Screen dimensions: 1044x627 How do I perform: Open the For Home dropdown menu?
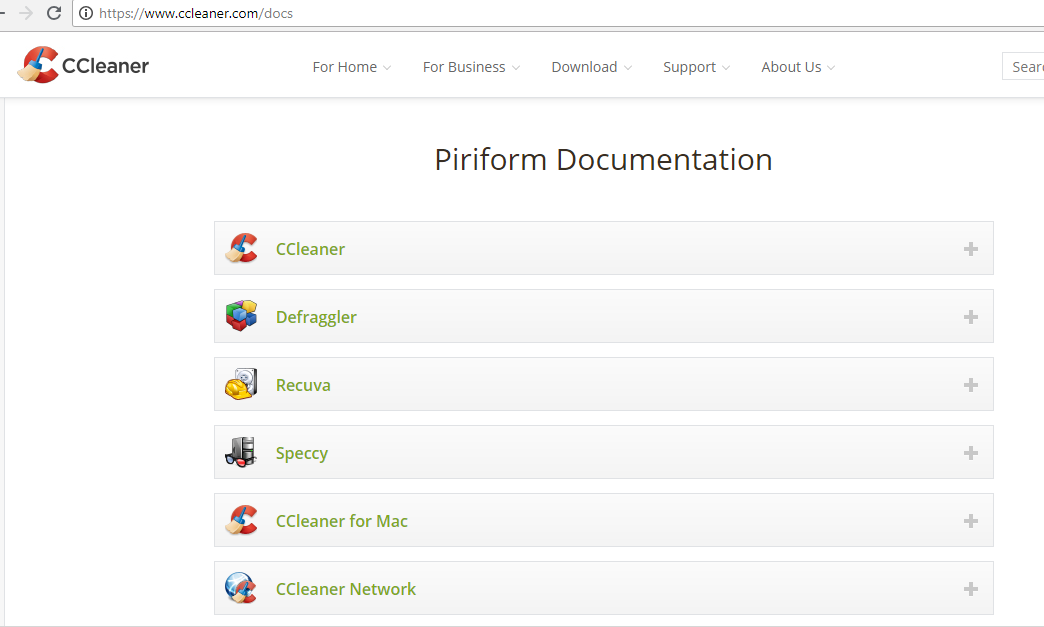pyautogui.click(x=352, y=67)
